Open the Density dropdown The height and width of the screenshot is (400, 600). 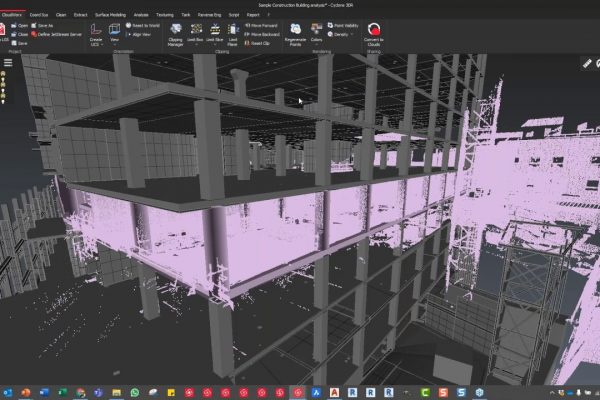pyautogui.click(x=342, y=35)
